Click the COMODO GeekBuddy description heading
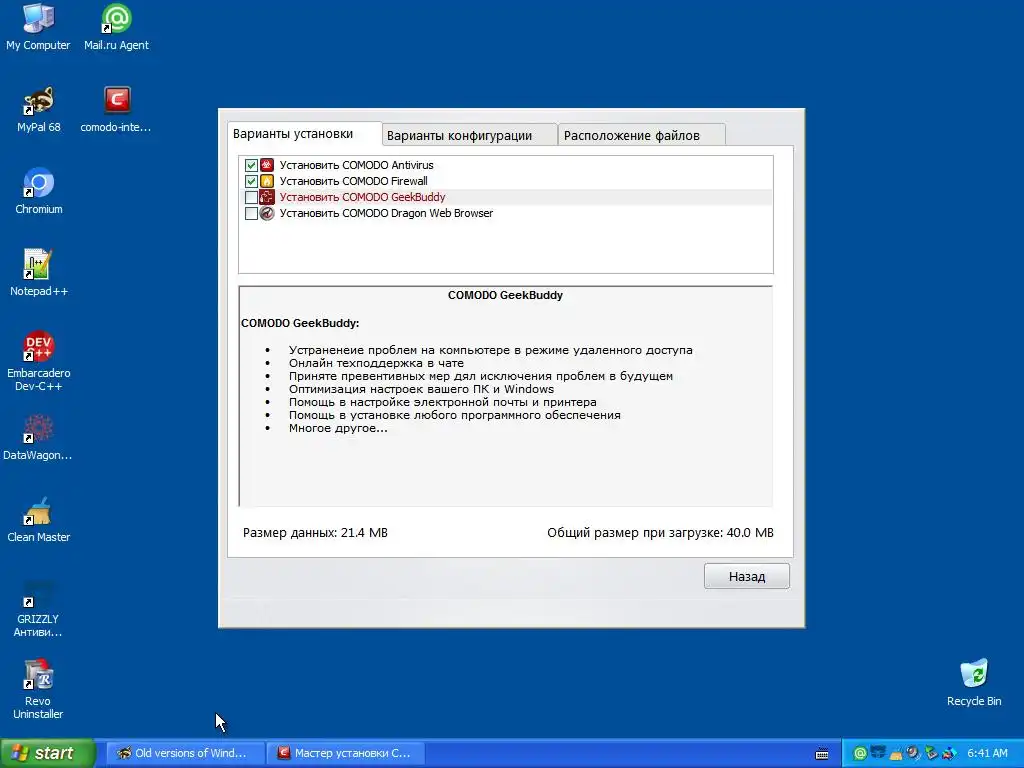This screenshot has width=1024, height=768. (505, 295)
